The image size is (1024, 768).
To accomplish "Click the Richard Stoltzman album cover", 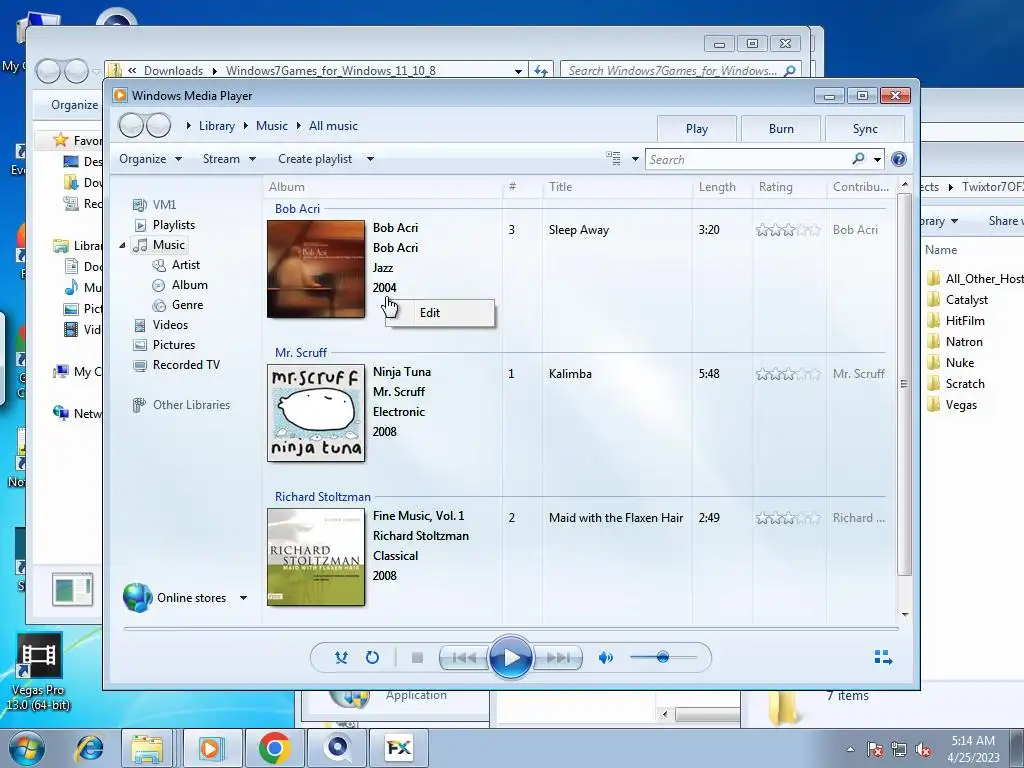I will tap(316, 557).
